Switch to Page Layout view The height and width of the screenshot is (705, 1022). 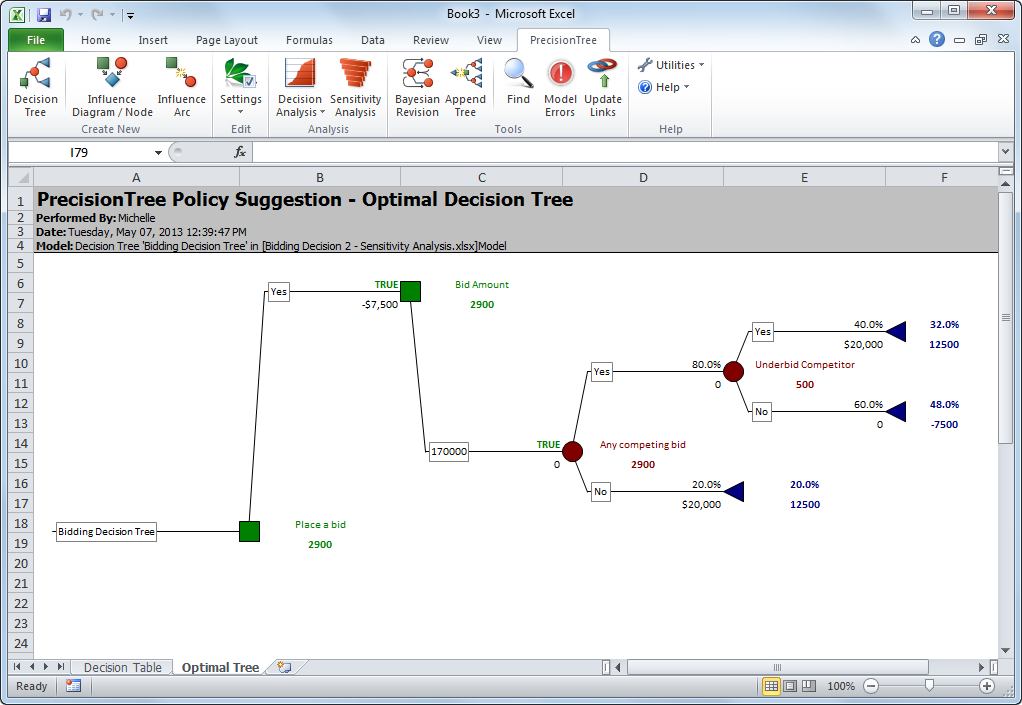(x=790, y=685)
